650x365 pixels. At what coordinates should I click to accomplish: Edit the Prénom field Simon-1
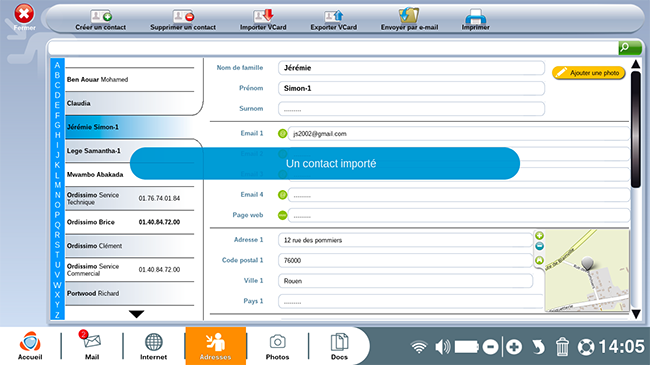(x=411, y=88)
